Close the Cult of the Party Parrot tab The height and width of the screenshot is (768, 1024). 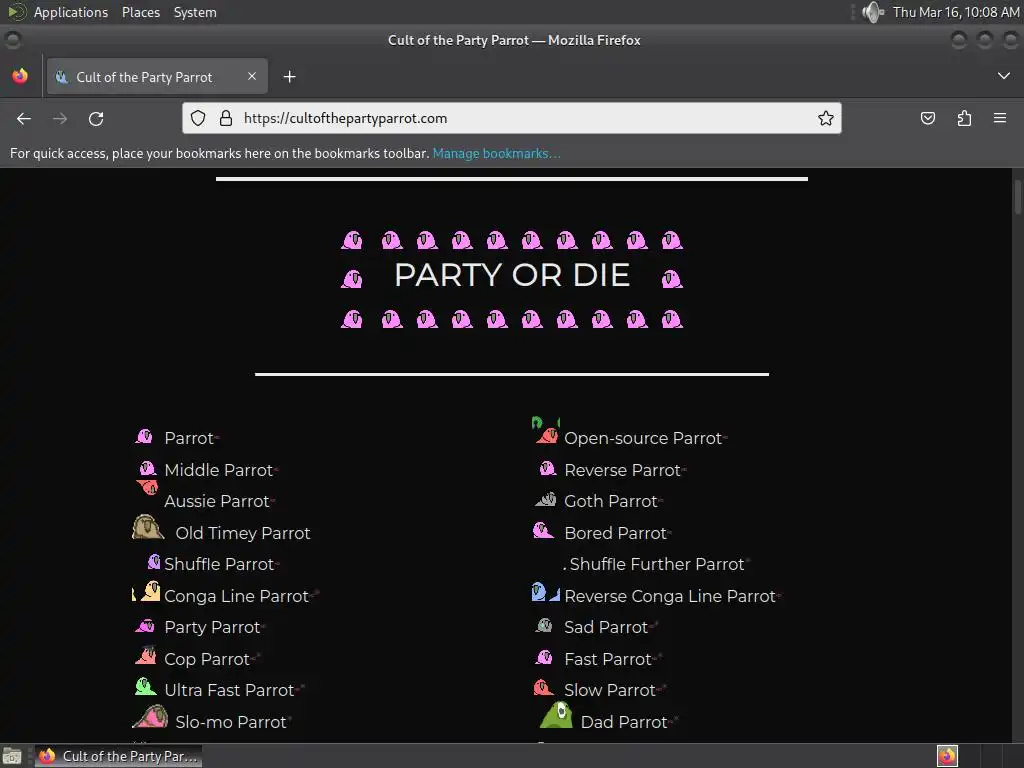pos(252,76)
